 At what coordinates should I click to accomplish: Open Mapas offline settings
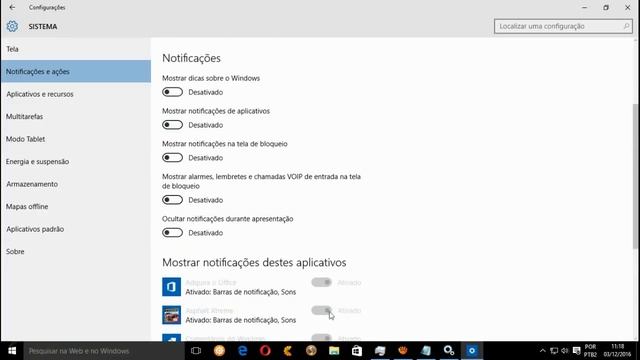pos(76,207)
